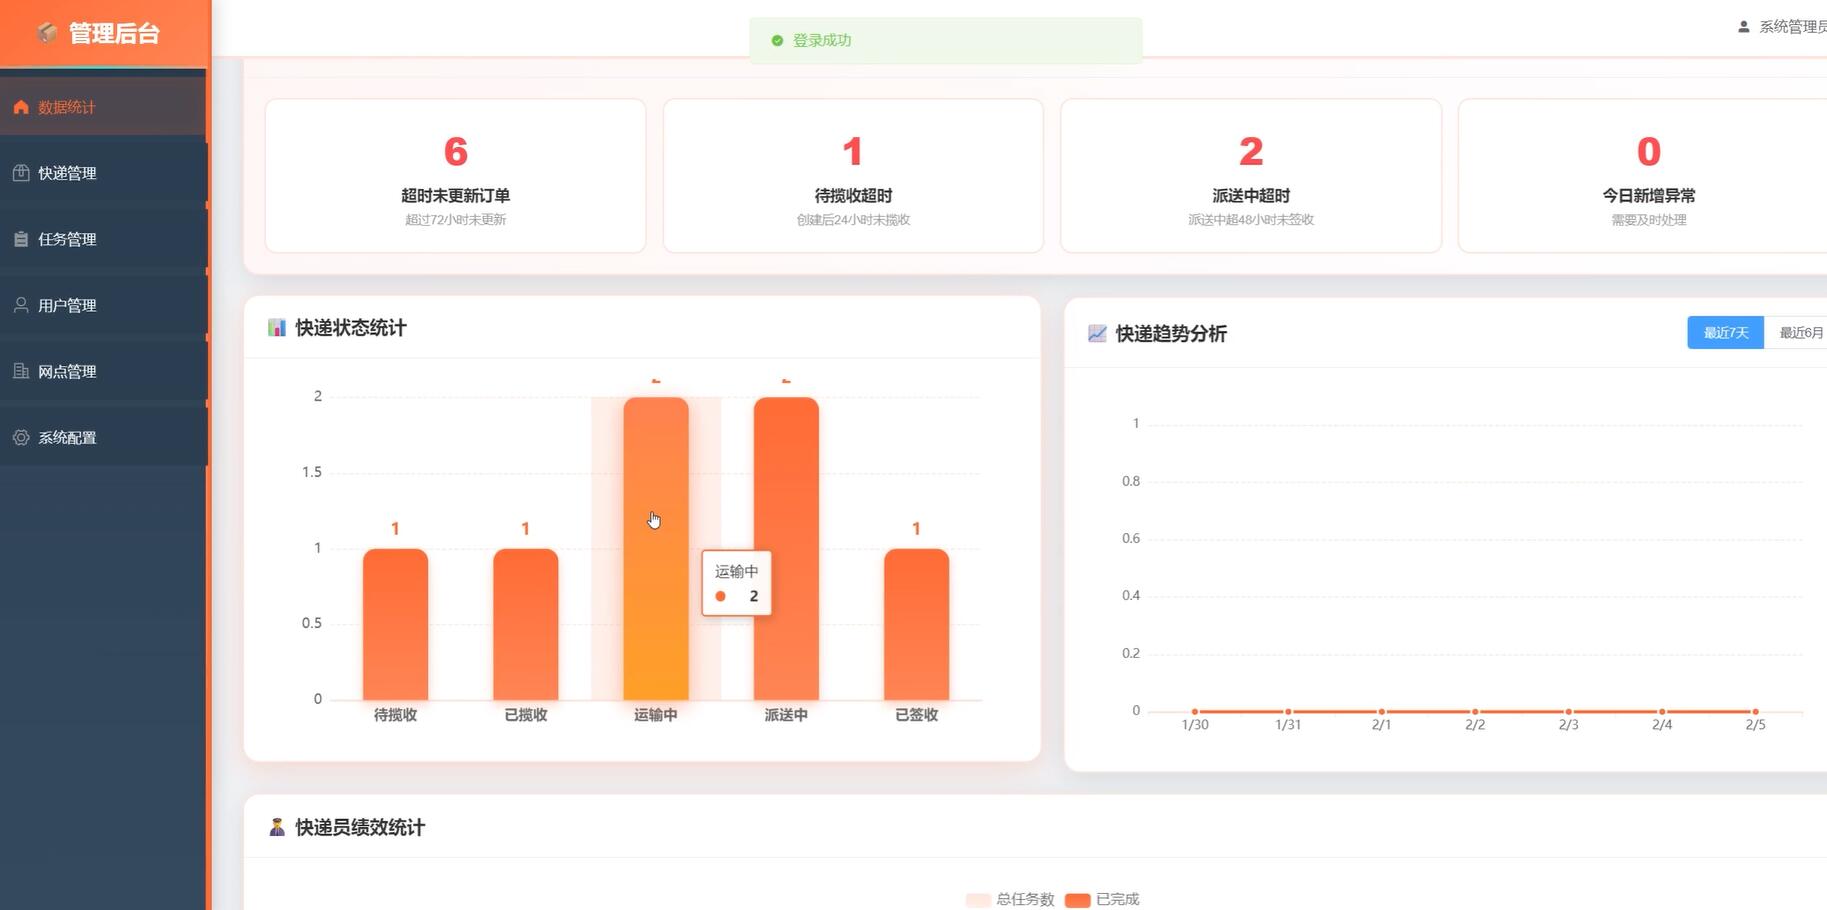Screen dimensions: 1827x910
Task: Open 系统配置 in the sidebar
Action: point(104,437)
